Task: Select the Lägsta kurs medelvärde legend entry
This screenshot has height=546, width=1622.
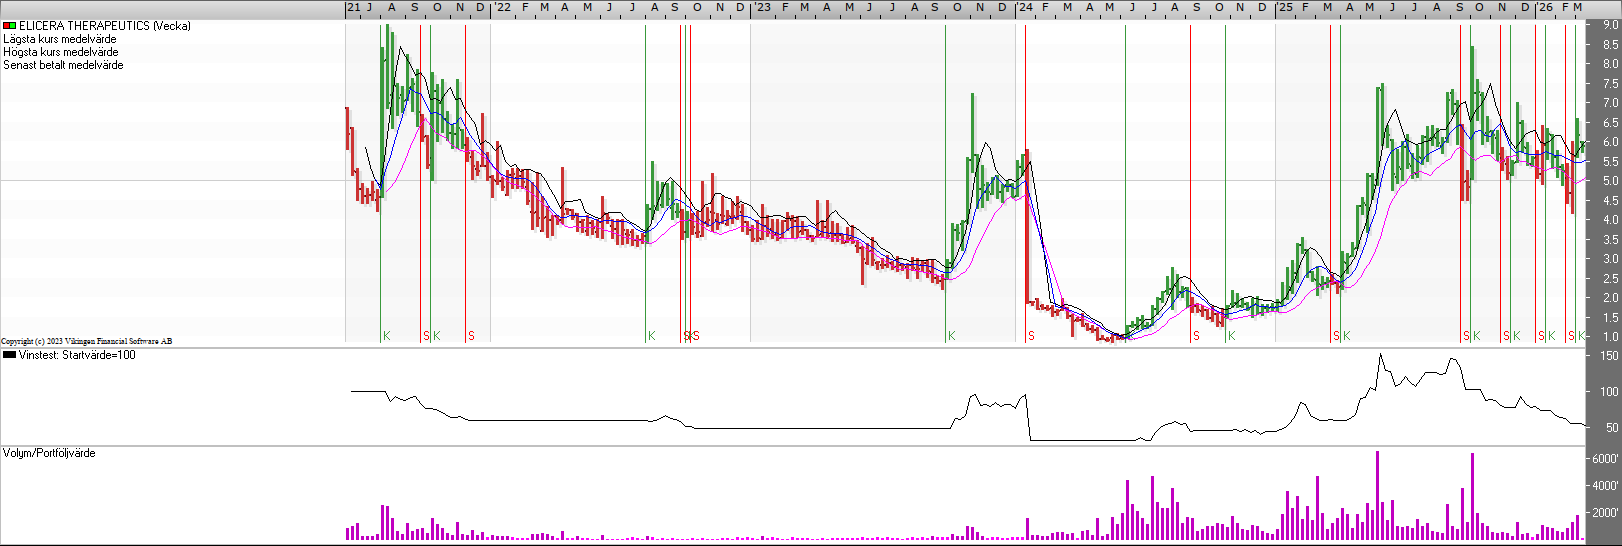Action: click(x=59, y=39)
